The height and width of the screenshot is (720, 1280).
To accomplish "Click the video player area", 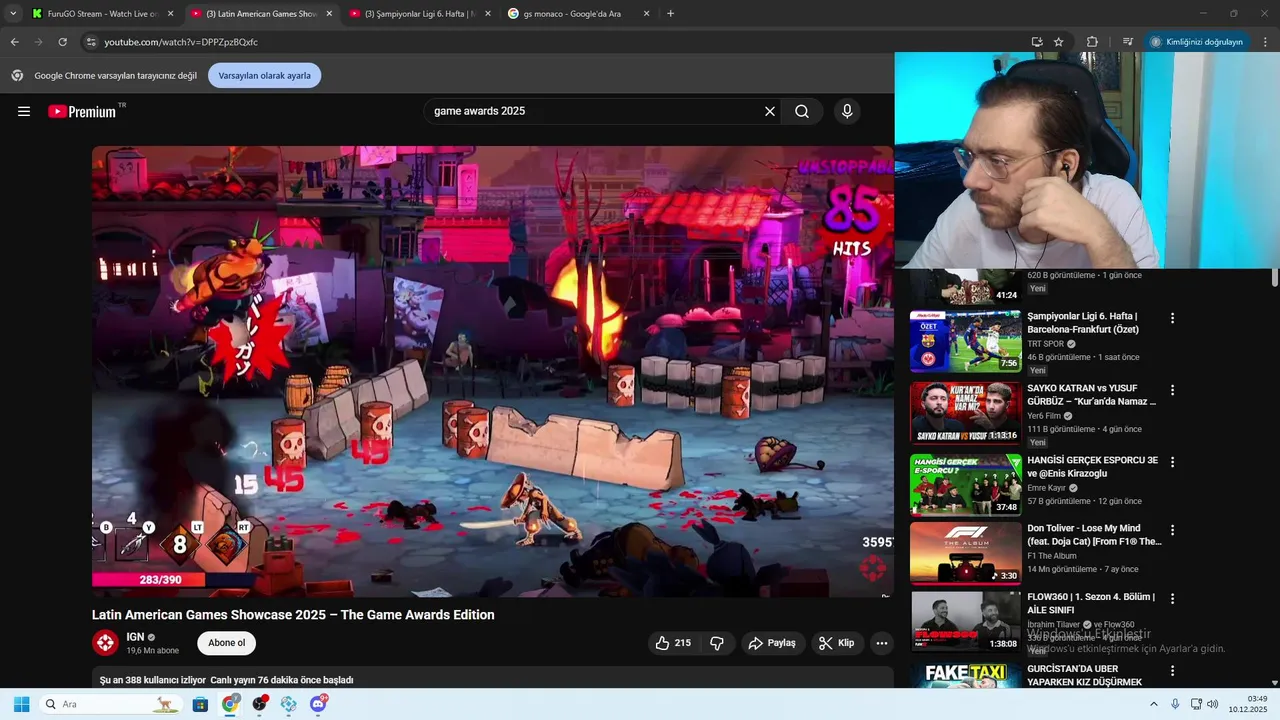I will click(493, 371).
